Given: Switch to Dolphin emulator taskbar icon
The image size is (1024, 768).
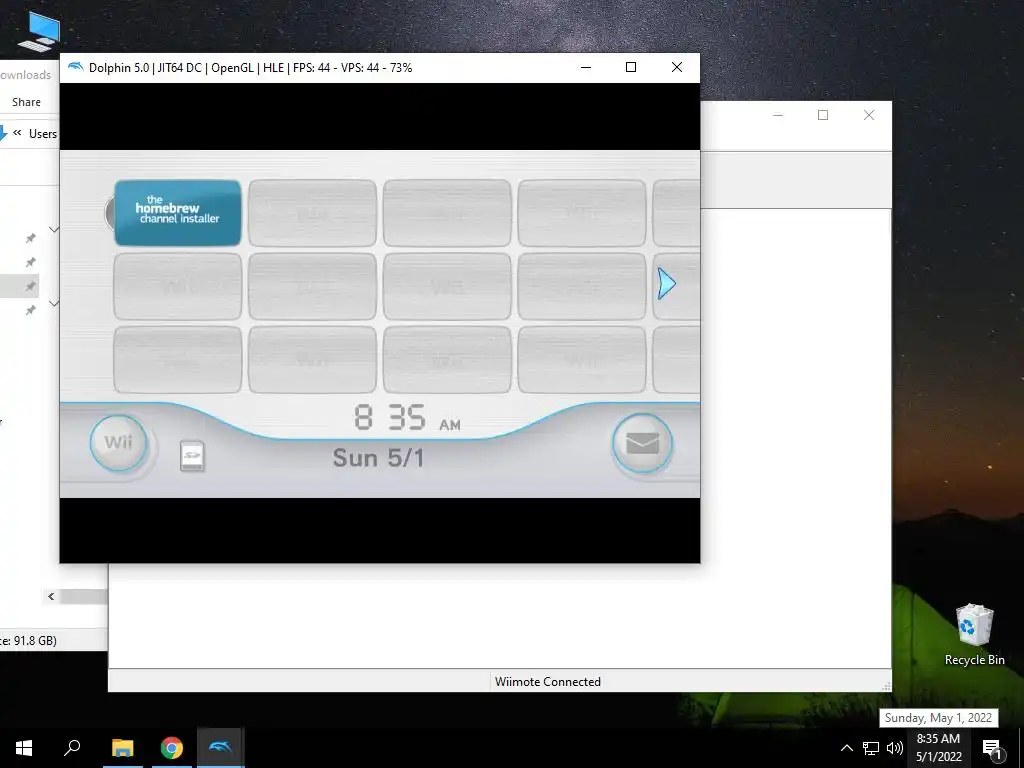Looking at the screenshot, I should (221, 748).
